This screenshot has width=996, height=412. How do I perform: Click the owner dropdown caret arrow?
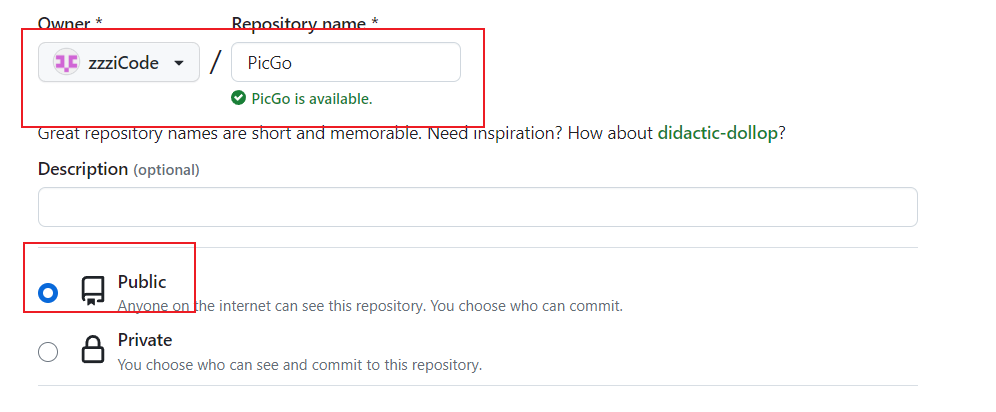pos(179,63)
